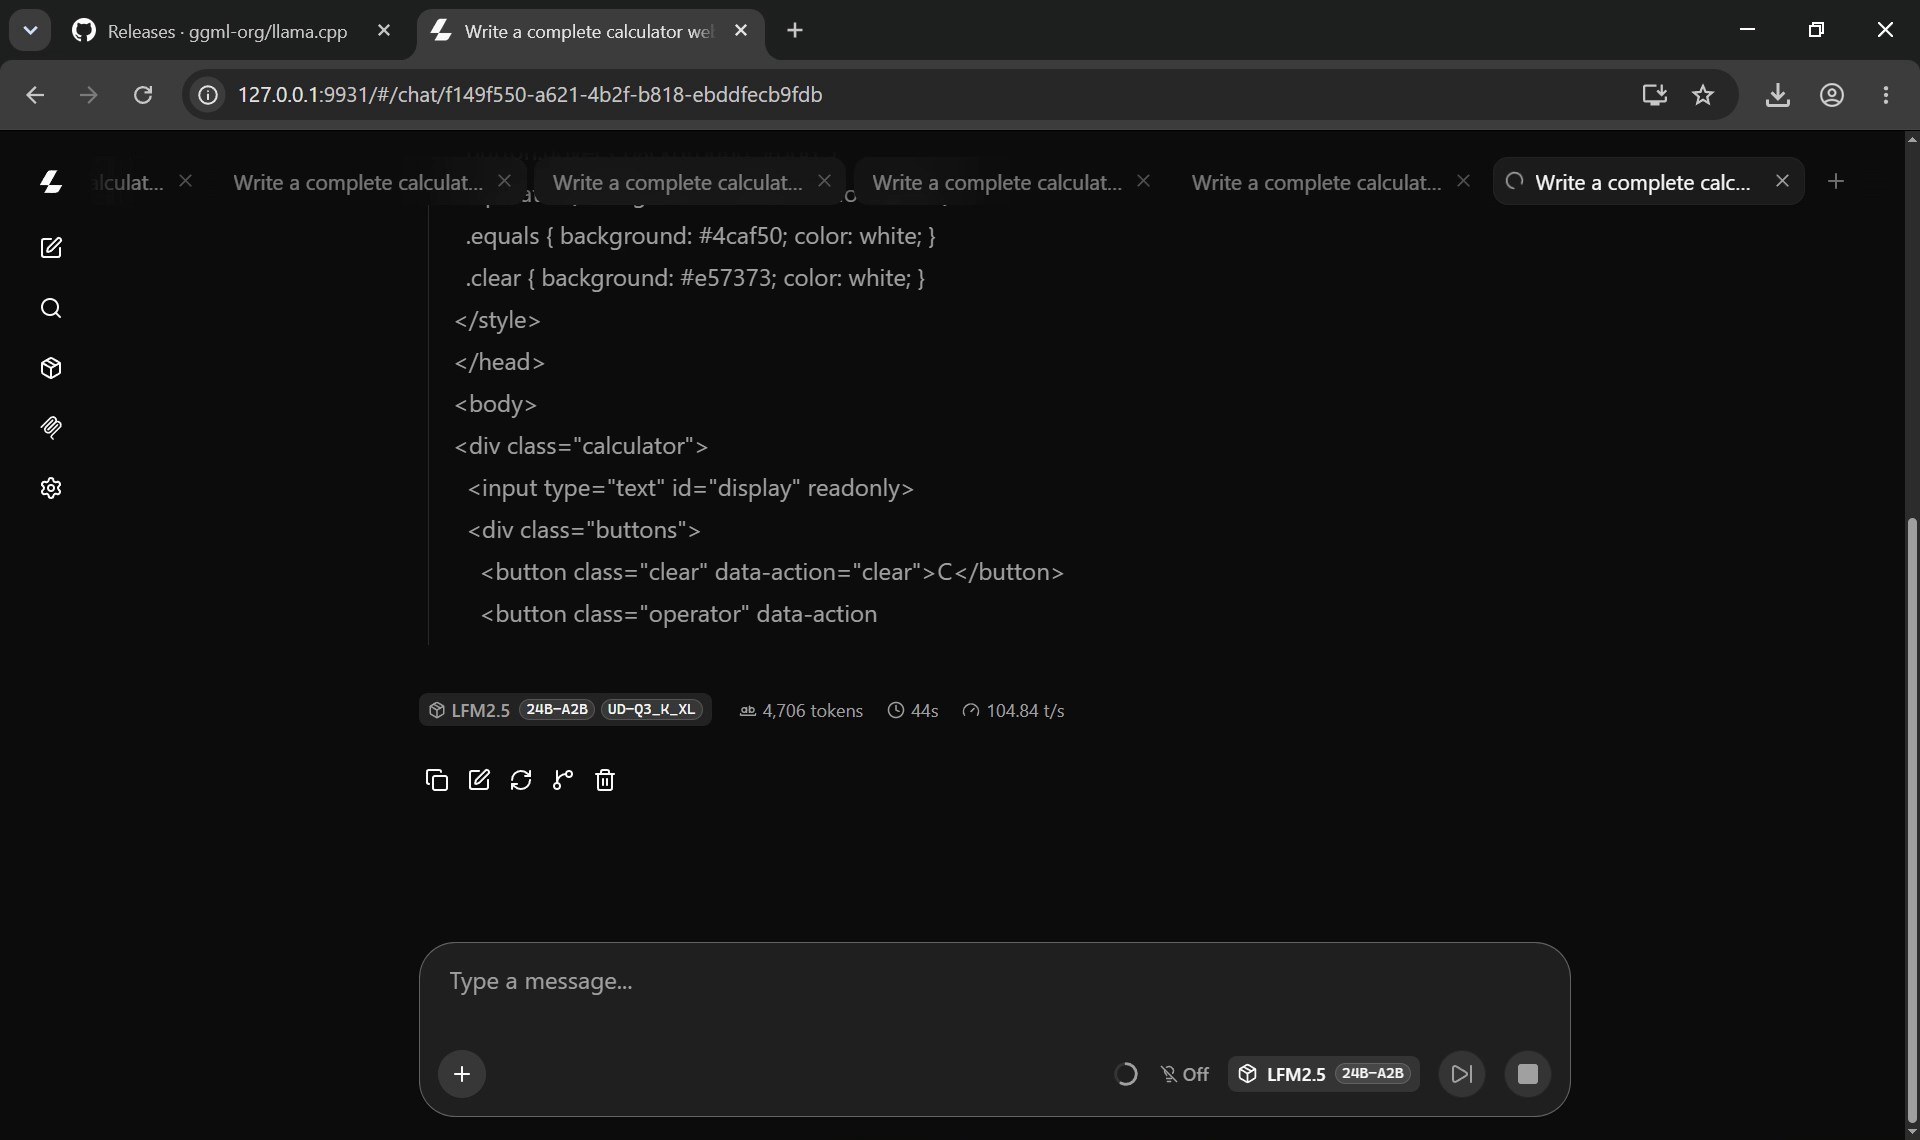The width and height of the screenshot is (1920, 1140).
Task: Click the 104.84 t/s speed statistic
Action: (1013, 711)
